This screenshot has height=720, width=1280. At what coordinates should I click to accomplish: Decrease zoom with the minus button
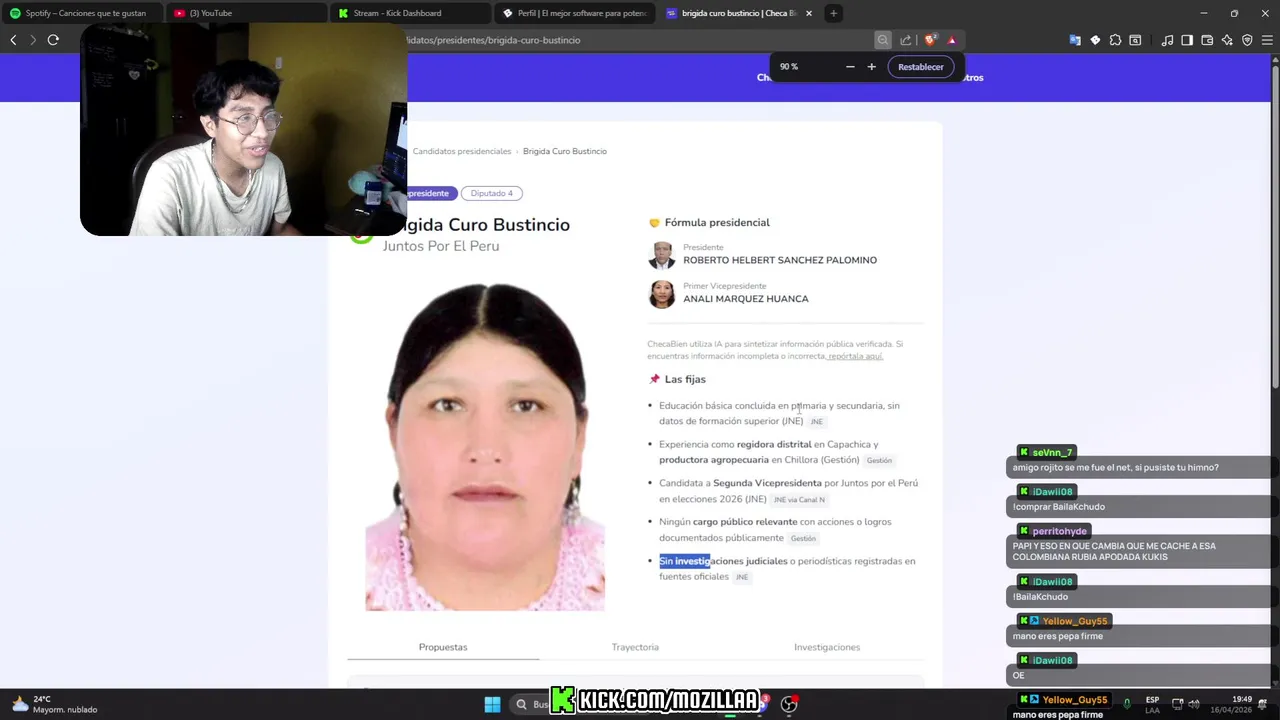pos(850,67)
